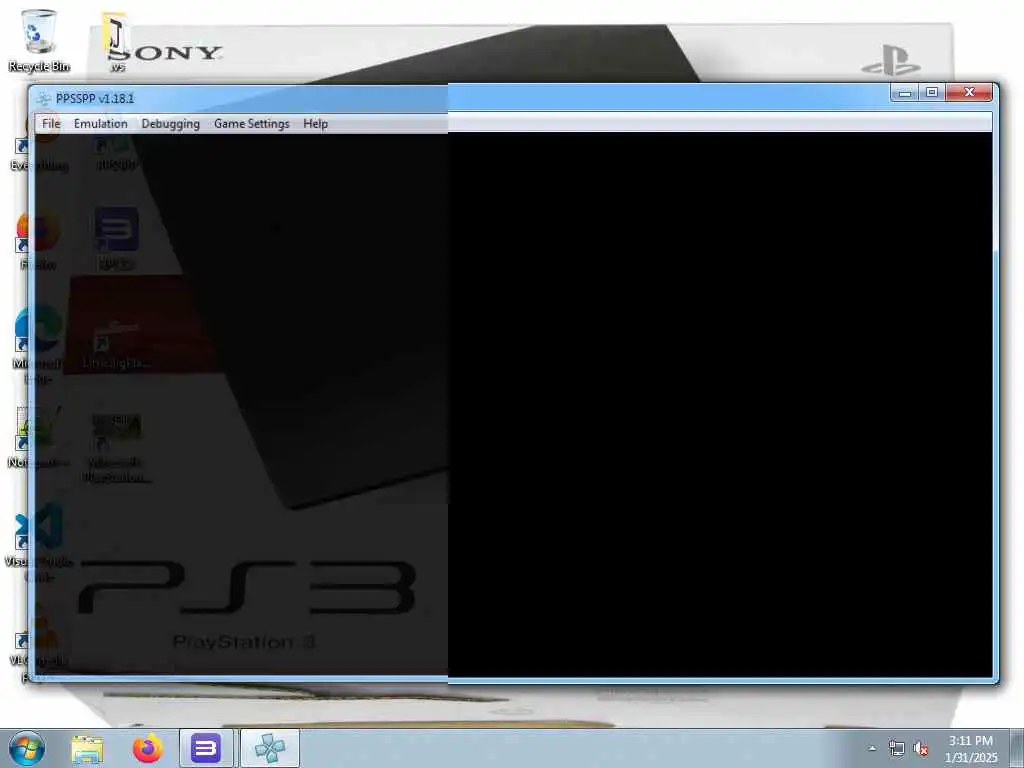Click the black PPSSPP emulator display area
Screen dimensions: 1024x768
[x=513, y=405]
